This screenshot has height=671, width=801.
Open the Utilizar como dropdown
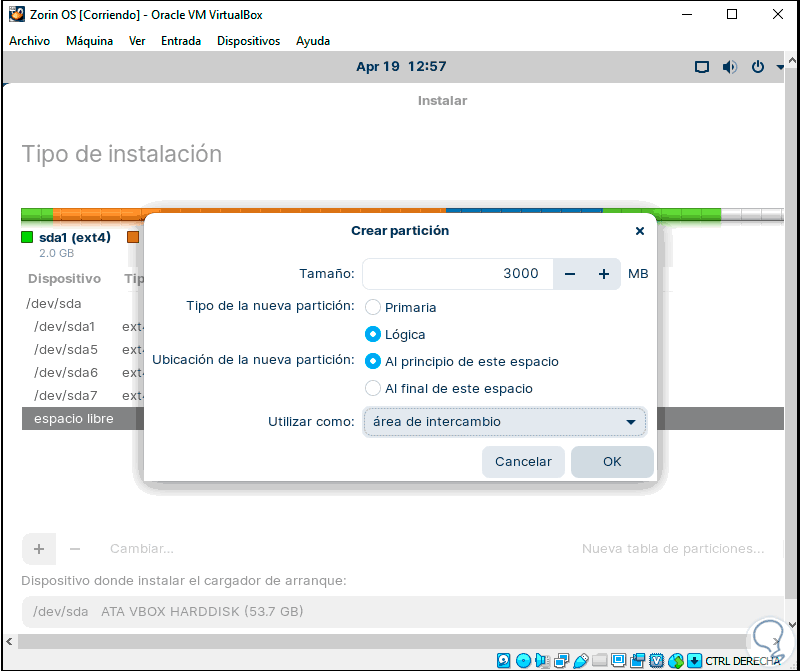504,422
